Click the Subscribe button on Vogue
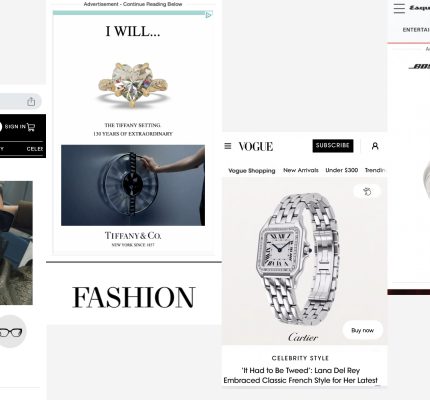 coord(333,146)
